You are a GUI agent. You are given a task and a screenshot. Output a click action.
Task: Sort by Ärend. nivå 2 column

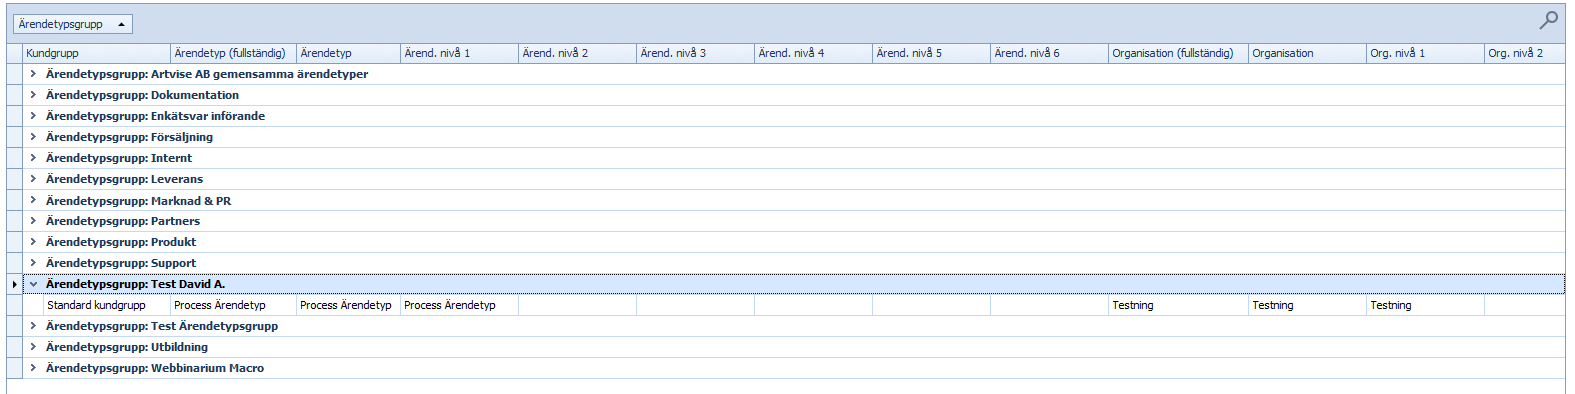[578, 53]
